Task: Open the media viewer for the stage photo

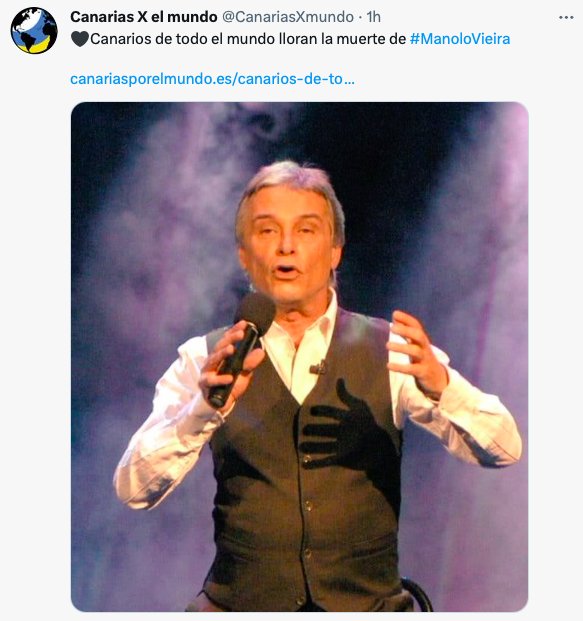Action: pos(299,356)
